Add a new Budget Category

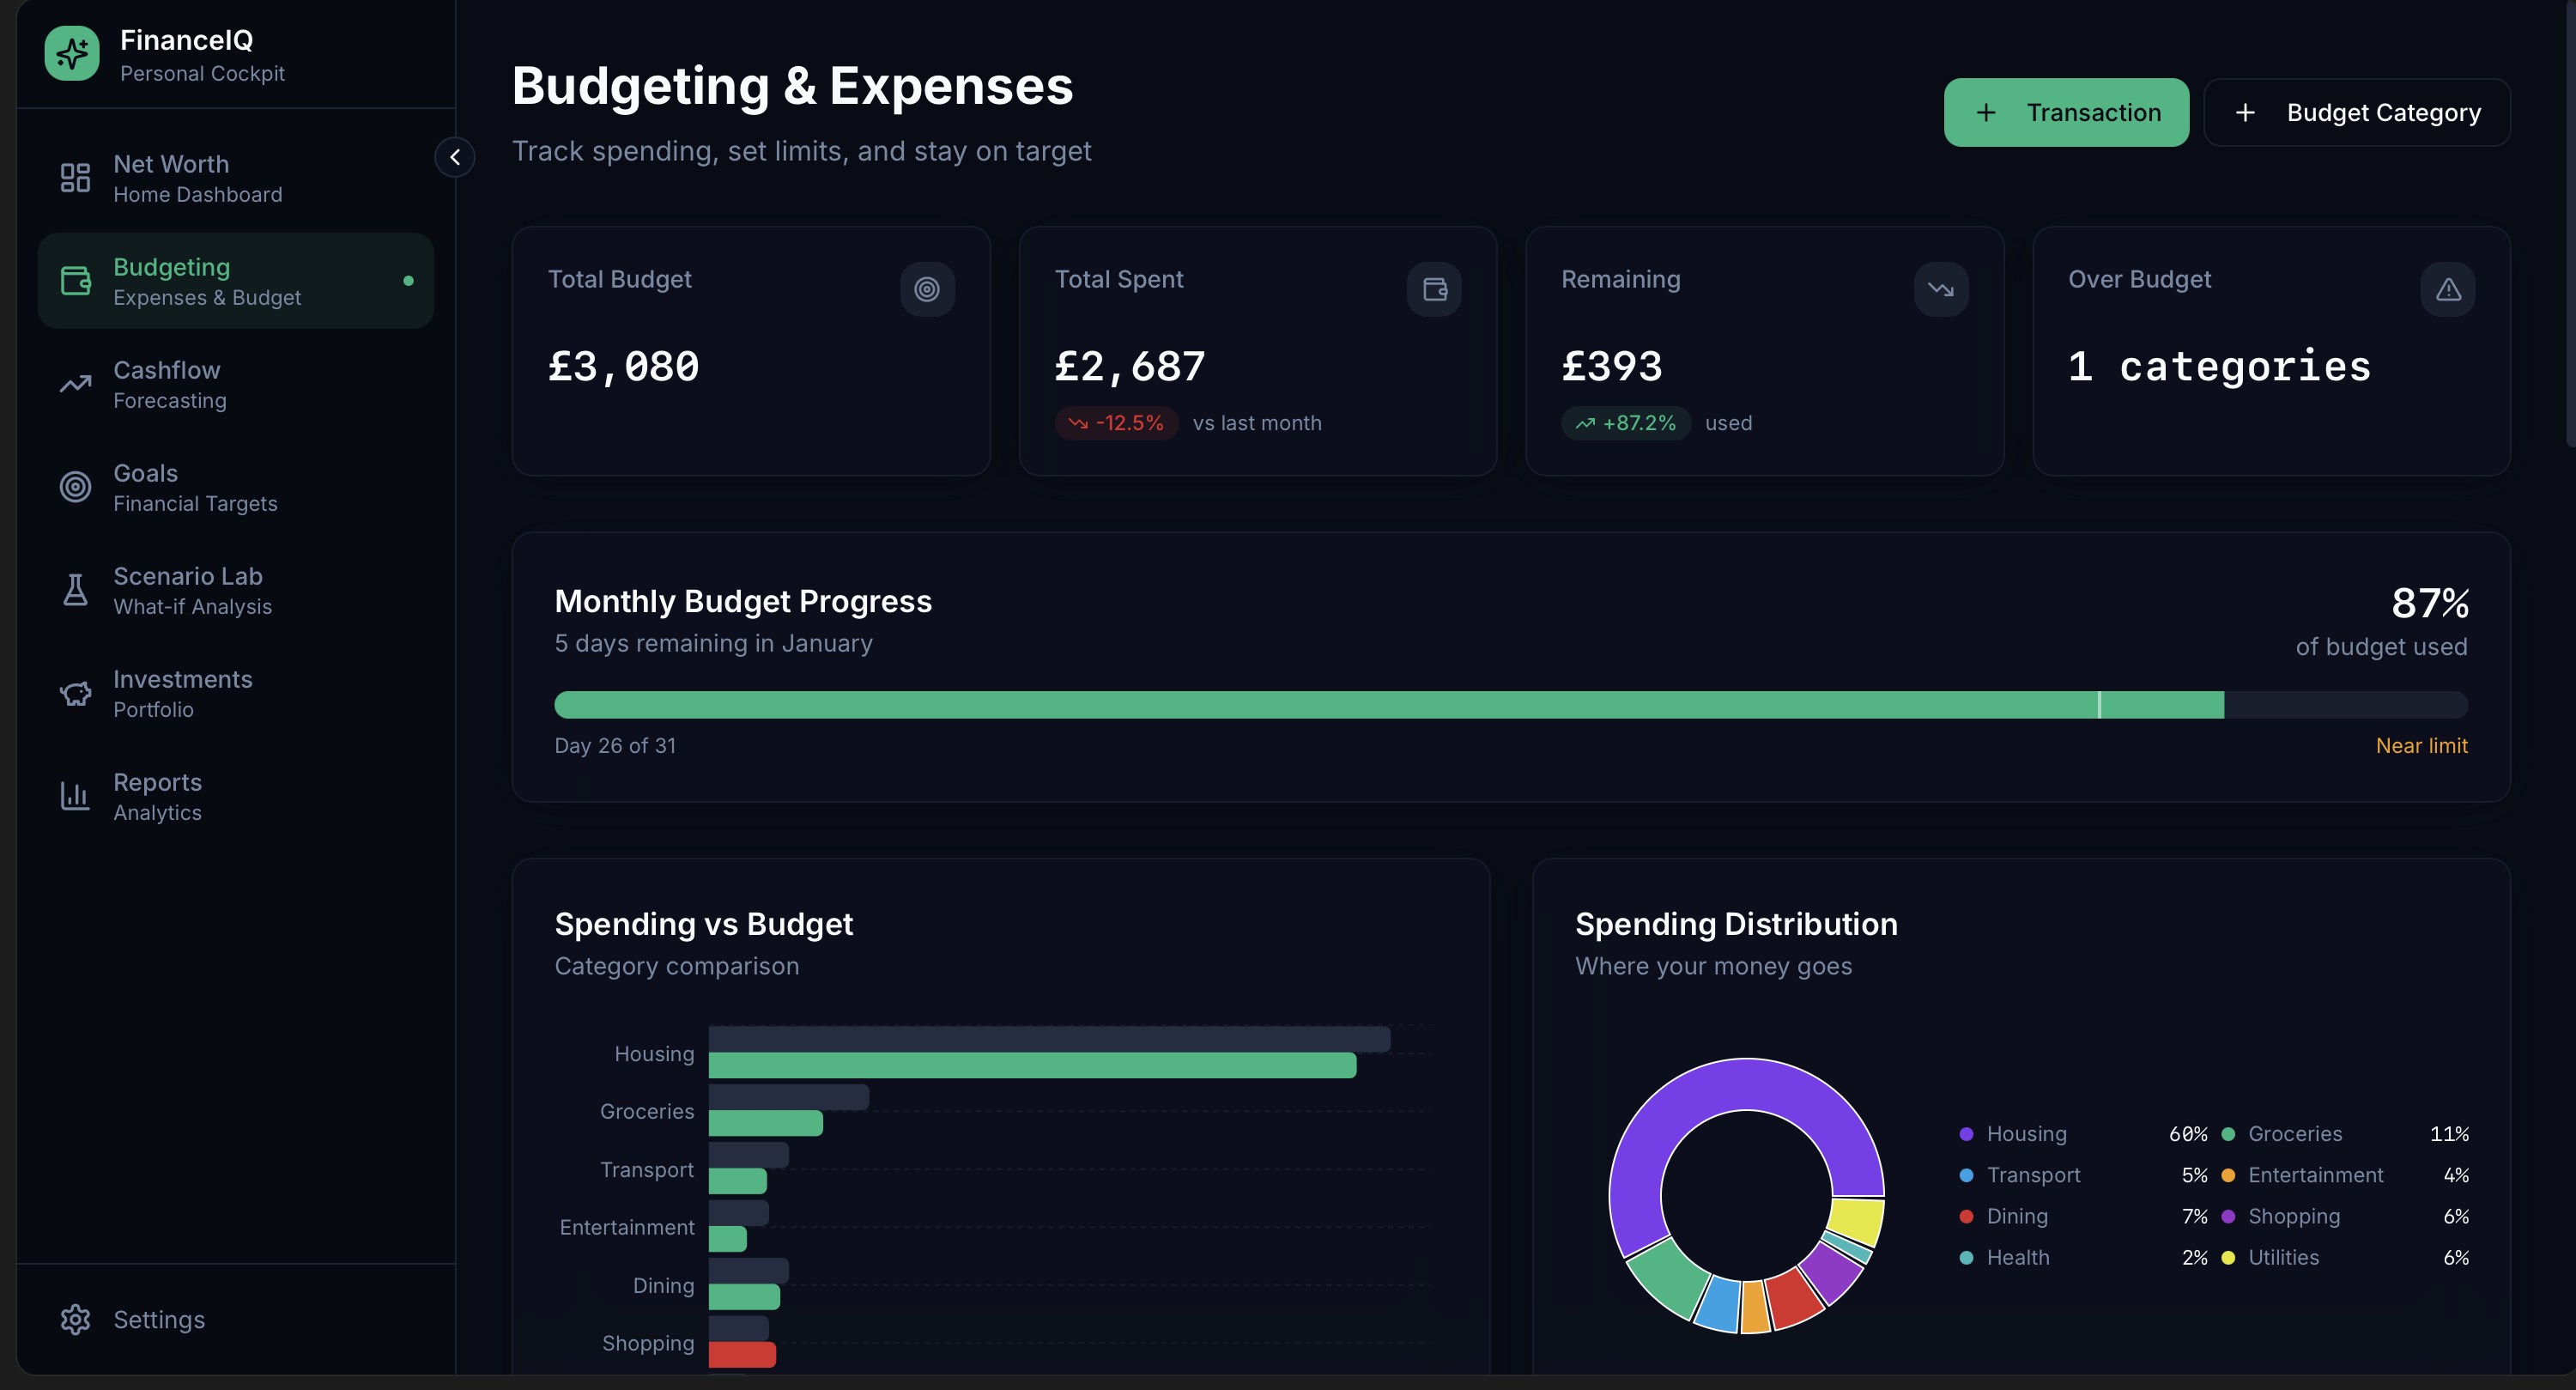2357,112
